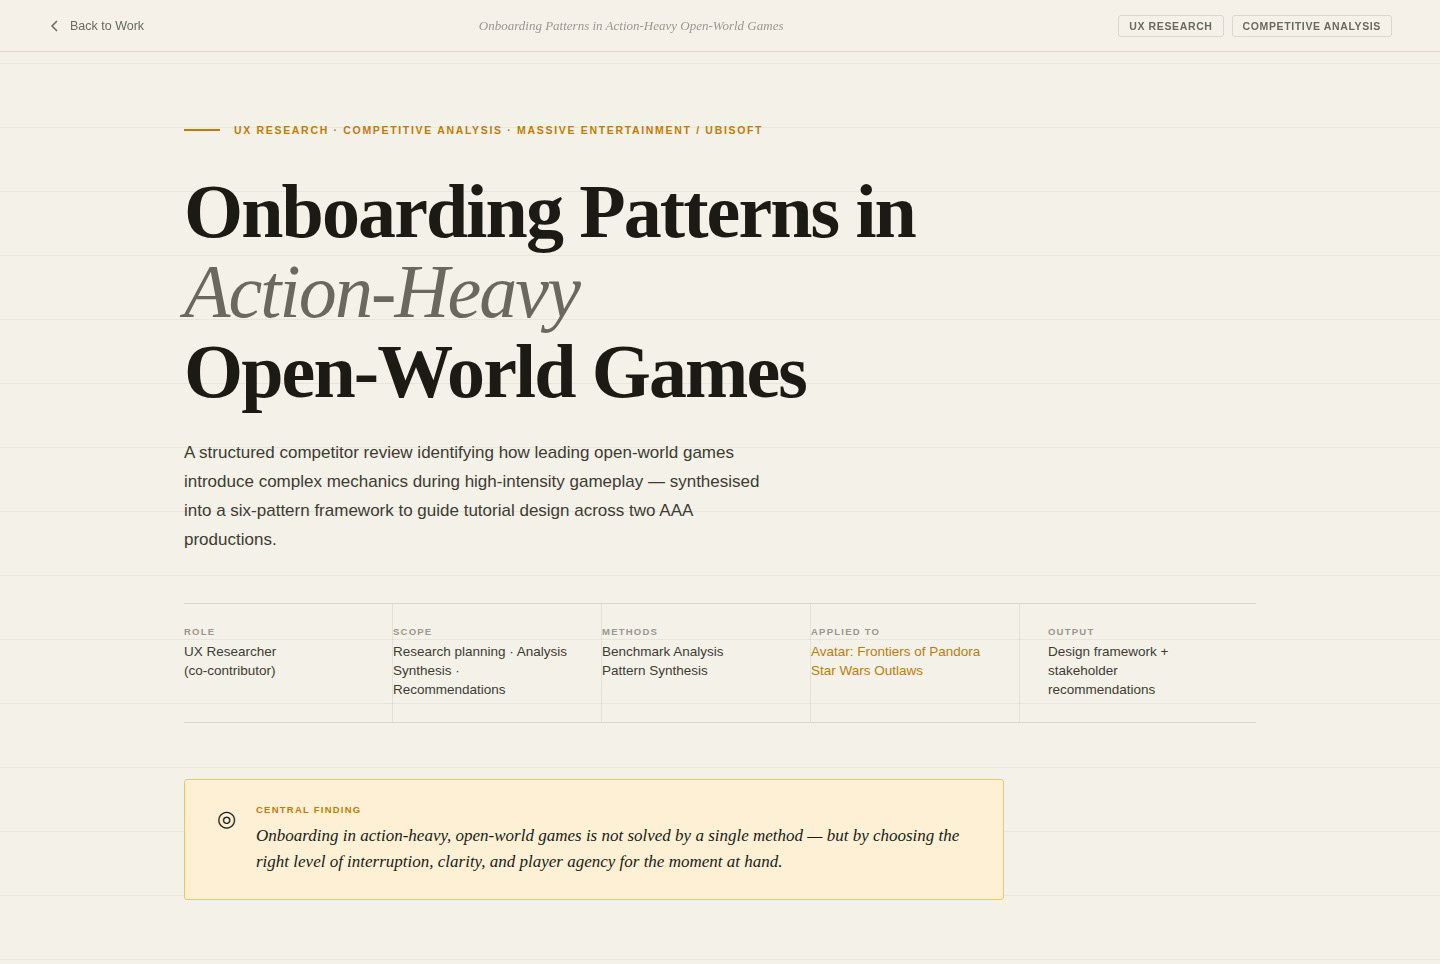Go back via Back to Work link
1440x964 pixels.
97,26
